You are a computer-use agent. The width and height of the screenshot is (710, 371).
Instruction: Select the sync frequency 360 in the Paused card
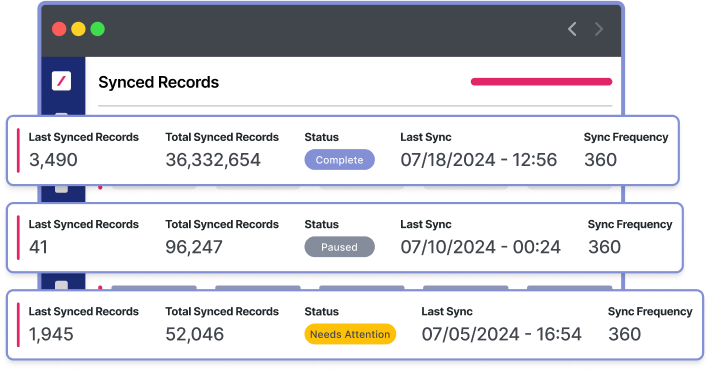(x=604, y=247)
